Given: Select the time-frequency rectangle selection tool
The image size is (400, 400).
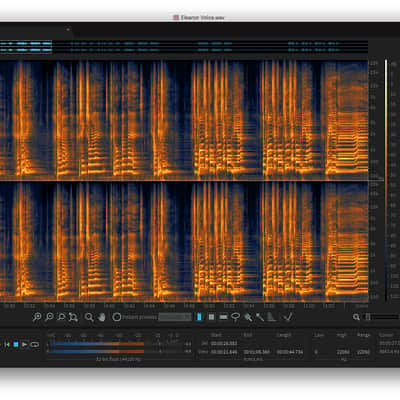Looking at the screenshot, I should (x=211, y=317).
